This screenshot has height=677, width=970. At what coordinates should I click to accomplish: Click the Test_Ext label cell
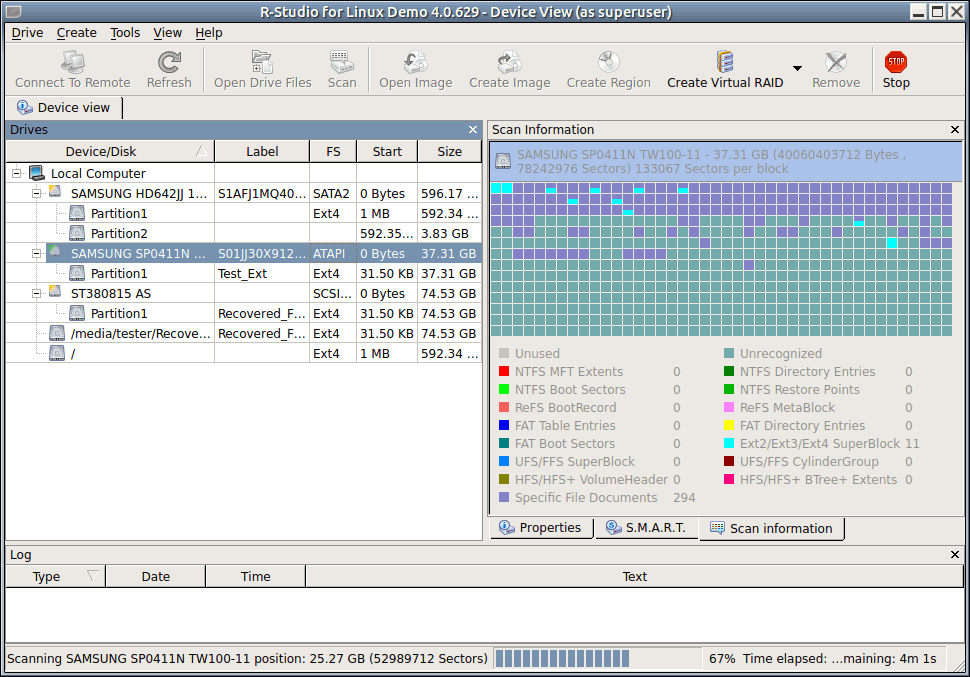click(262, 273)
